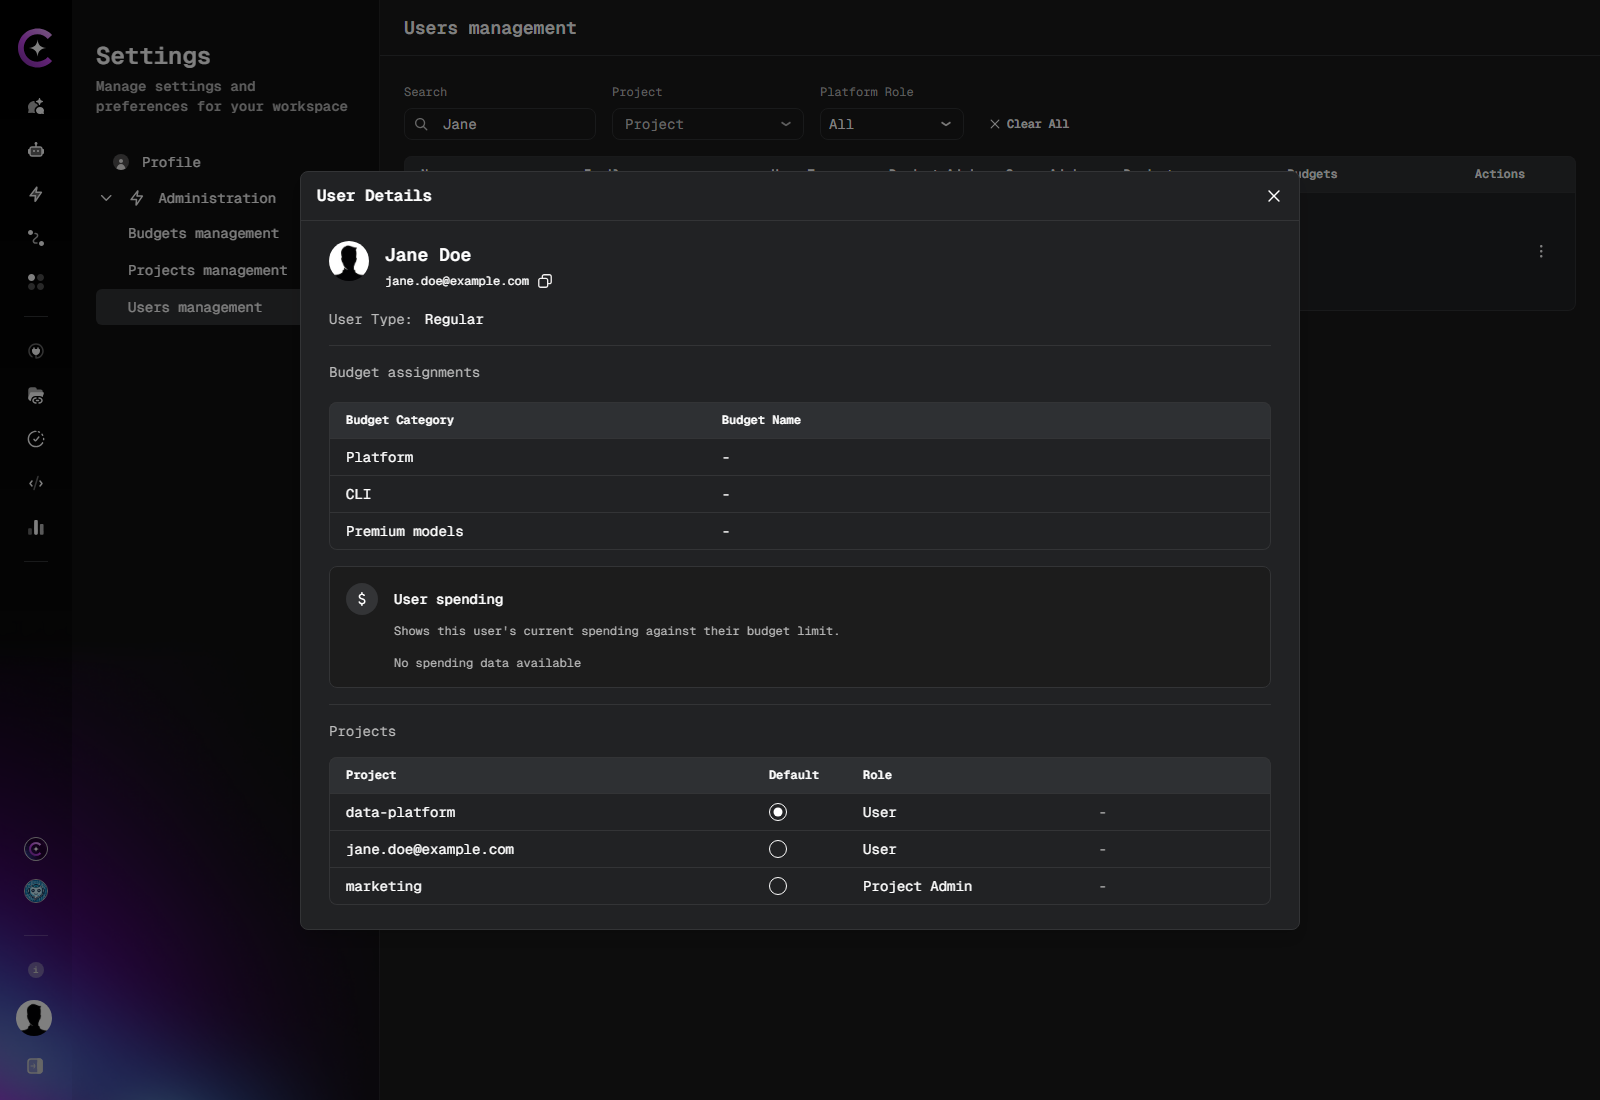
Task: Set jane.doe@example.com as default project
Action: [x=778, y=849]
